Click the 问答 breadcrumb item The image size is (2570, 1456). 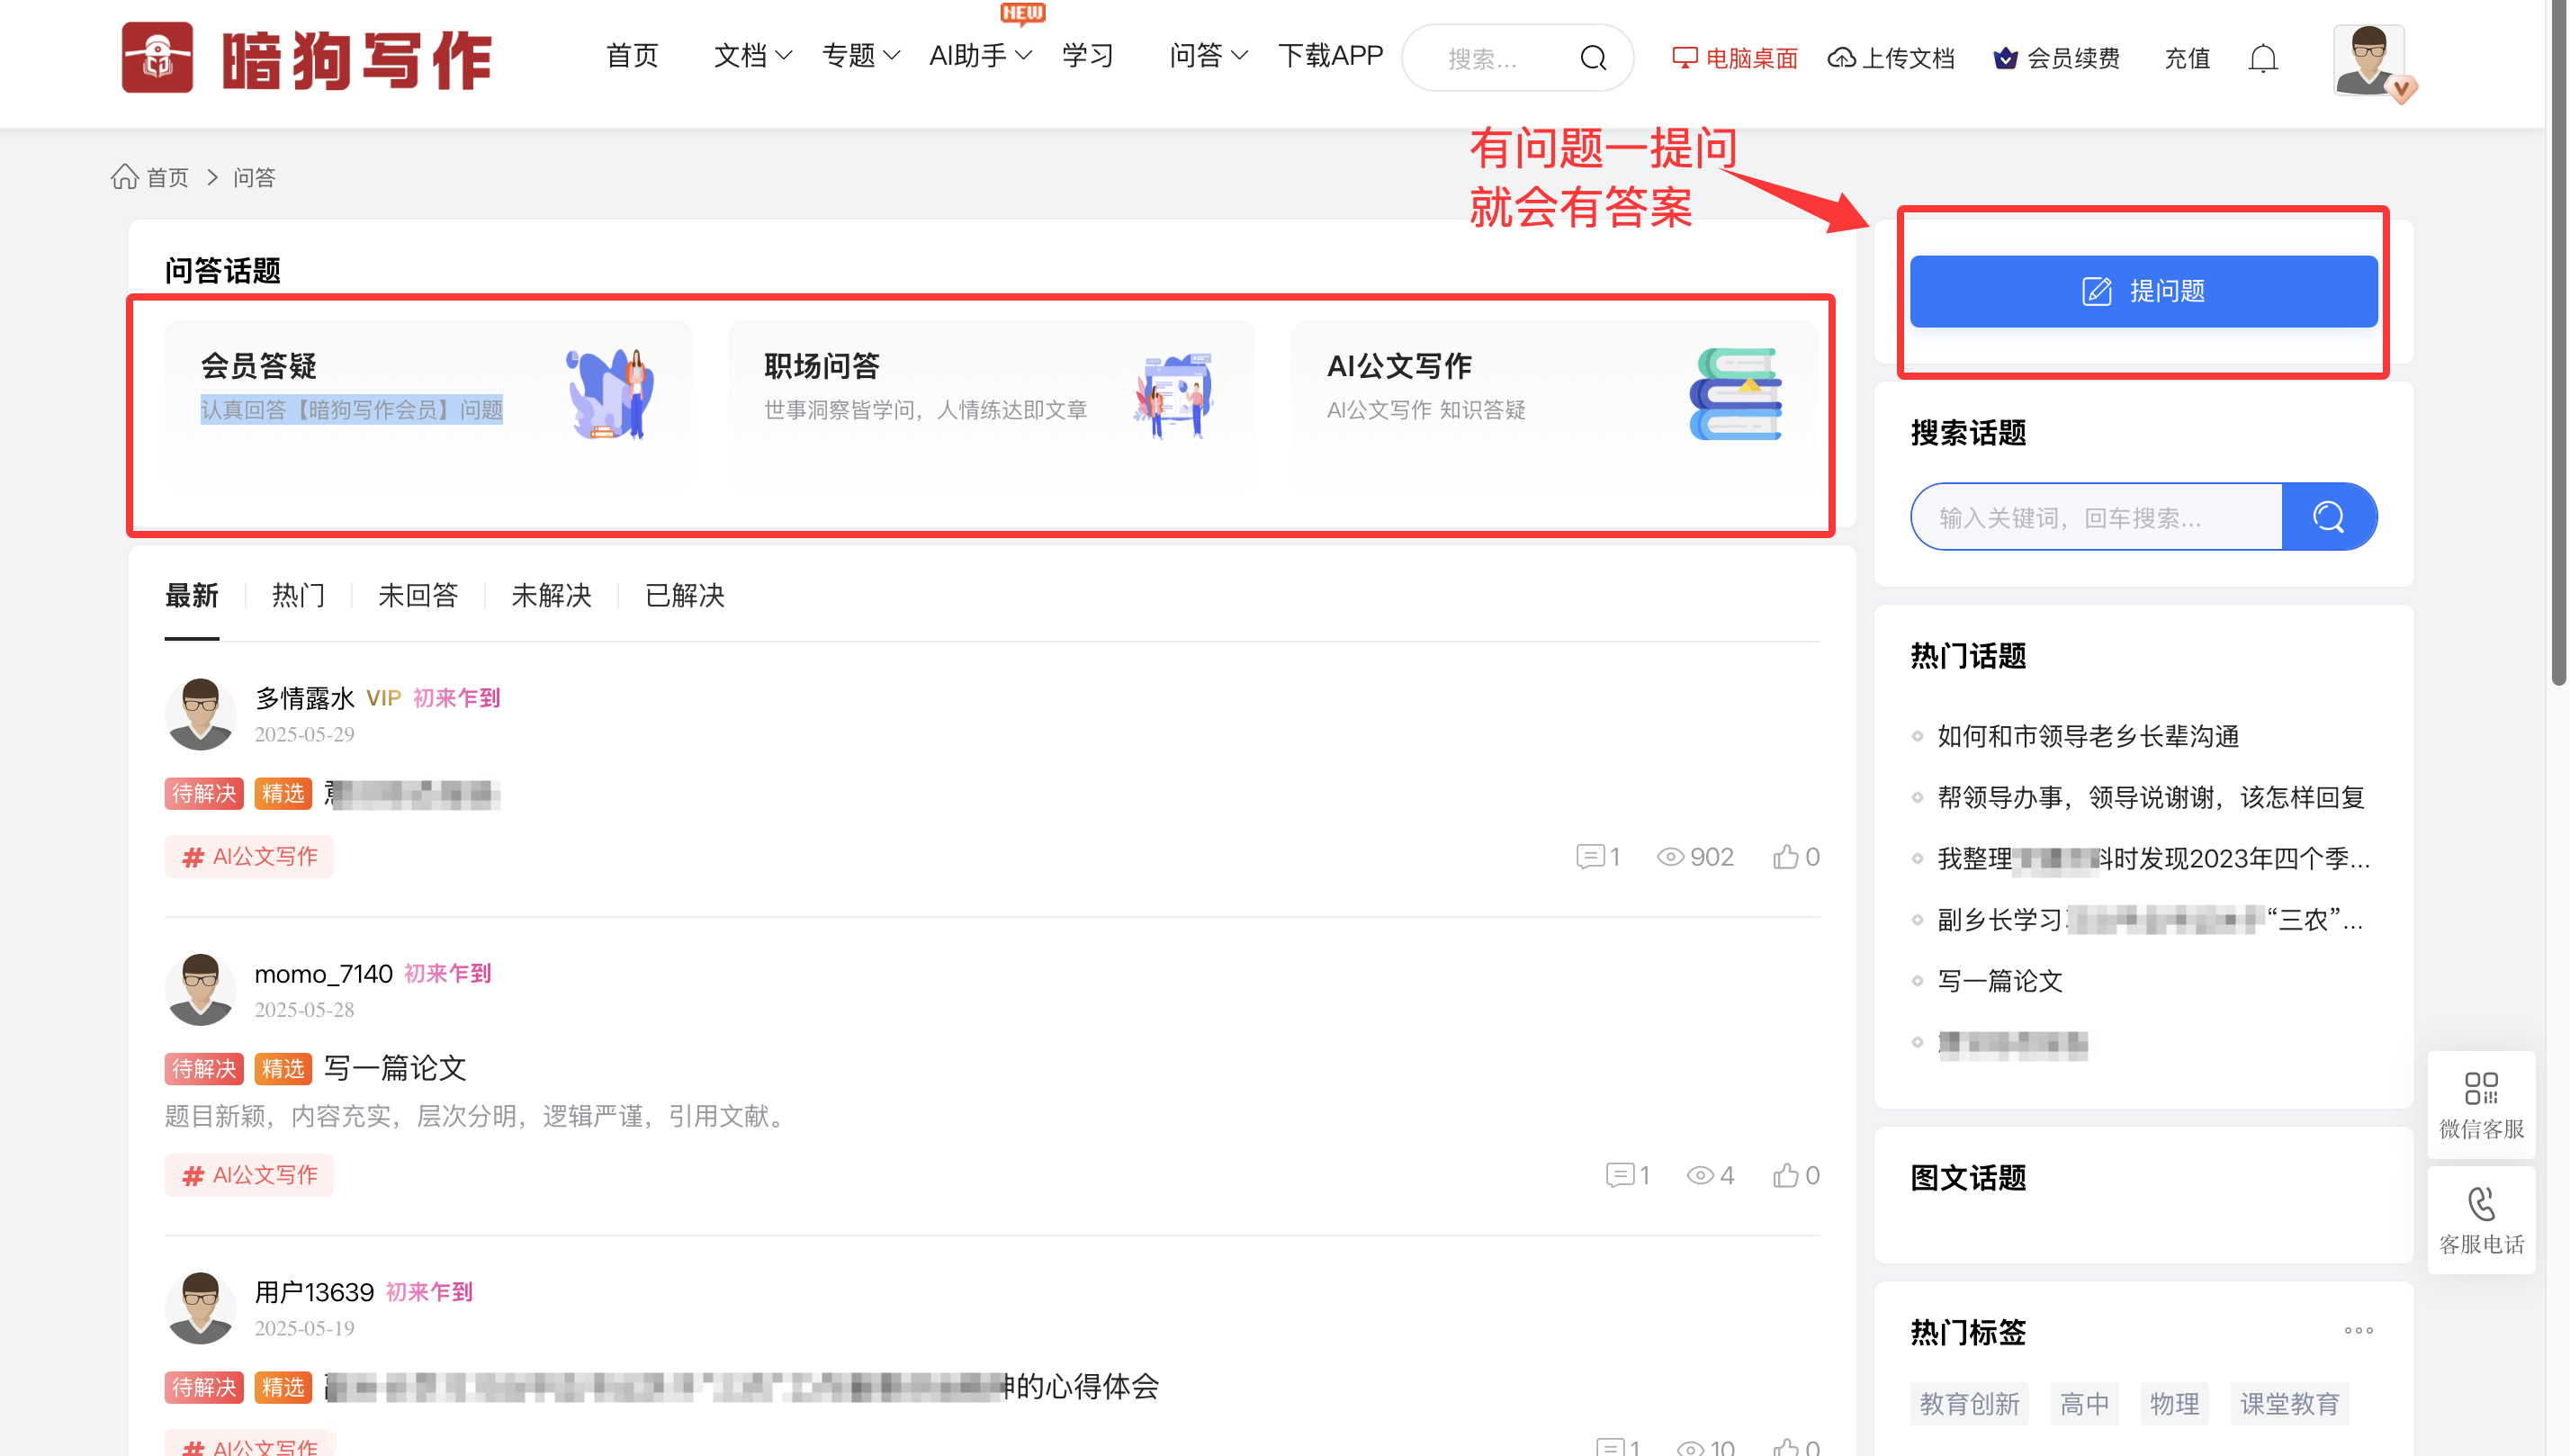254,177
